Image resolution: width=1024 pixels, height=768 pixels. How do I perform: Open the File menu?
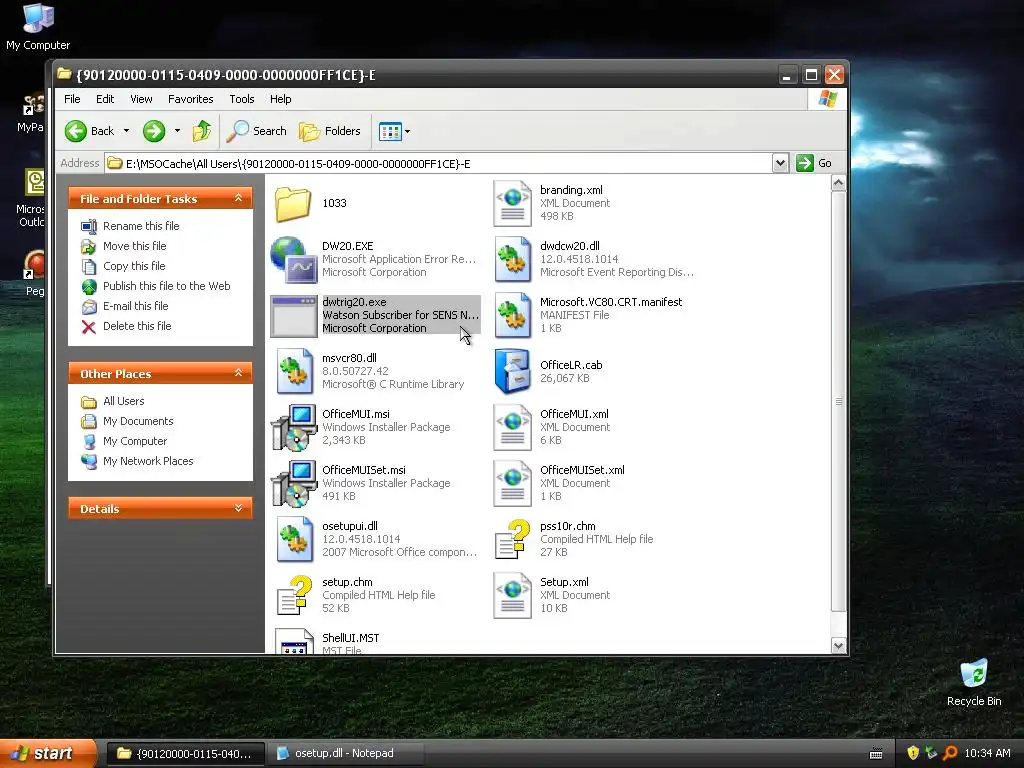(x=72, y=99)
